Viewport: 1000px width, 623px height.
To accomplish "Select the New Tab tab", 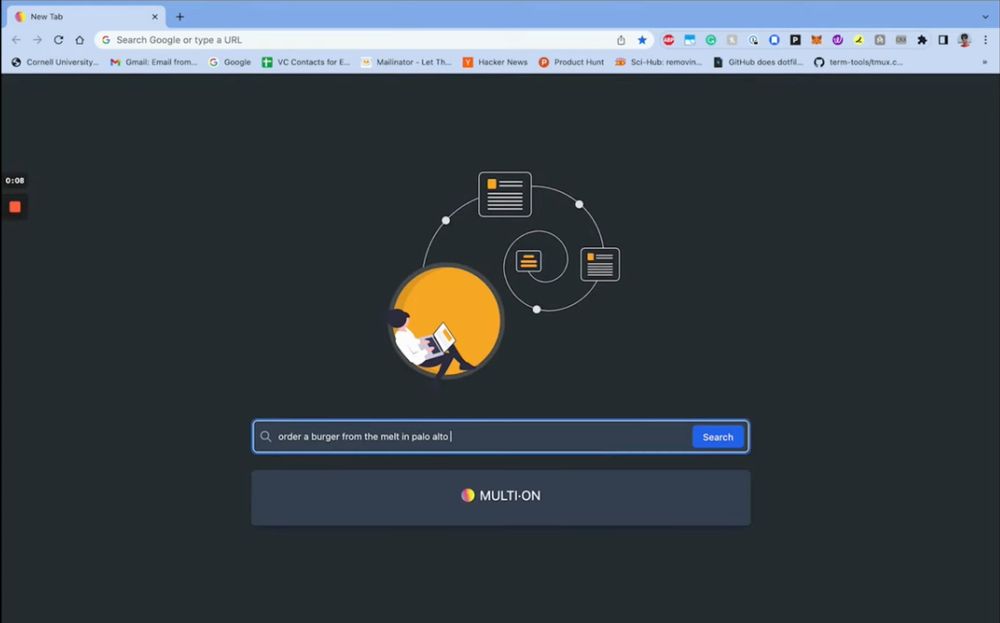I will (86, 17).
